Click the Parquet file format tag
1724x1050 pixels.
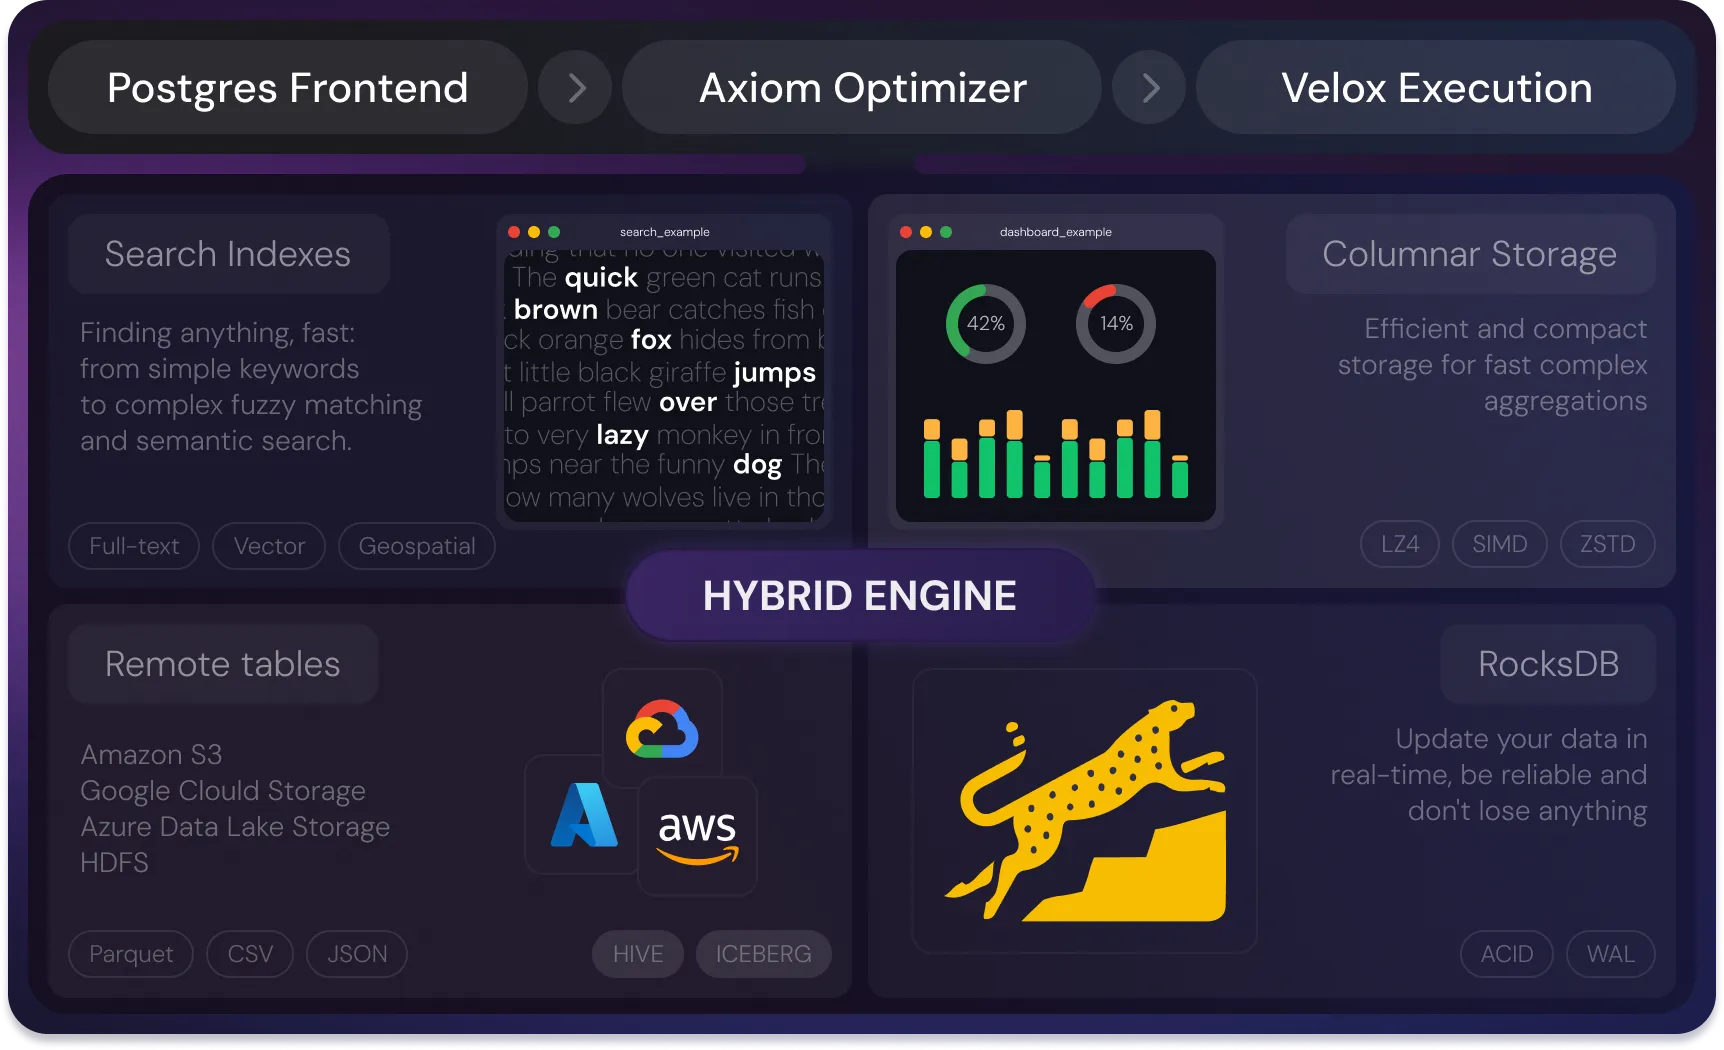[131, 954]
